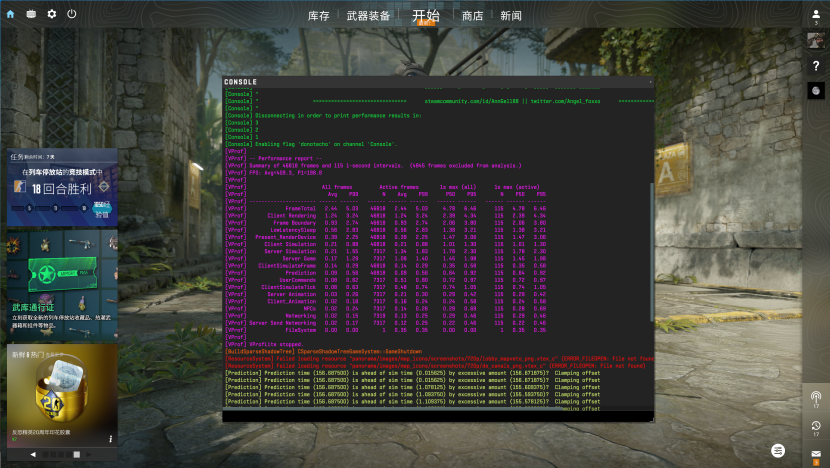Viewport: 830px width, 468px height.
Task: Click the round chat button at bottom right
Action: [x=778, y=451]
